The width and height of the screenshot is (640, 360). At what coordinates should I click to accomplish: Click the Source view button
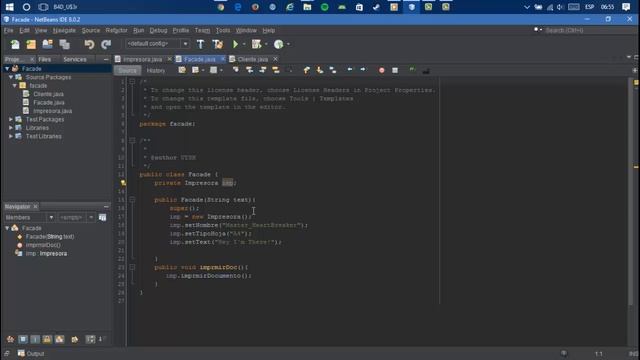(127, 71)
